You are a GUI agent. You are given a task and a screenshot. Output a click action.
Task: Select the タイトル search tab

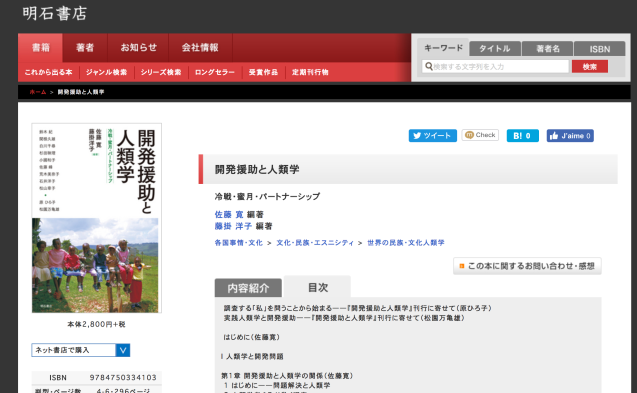click(495, 49)
